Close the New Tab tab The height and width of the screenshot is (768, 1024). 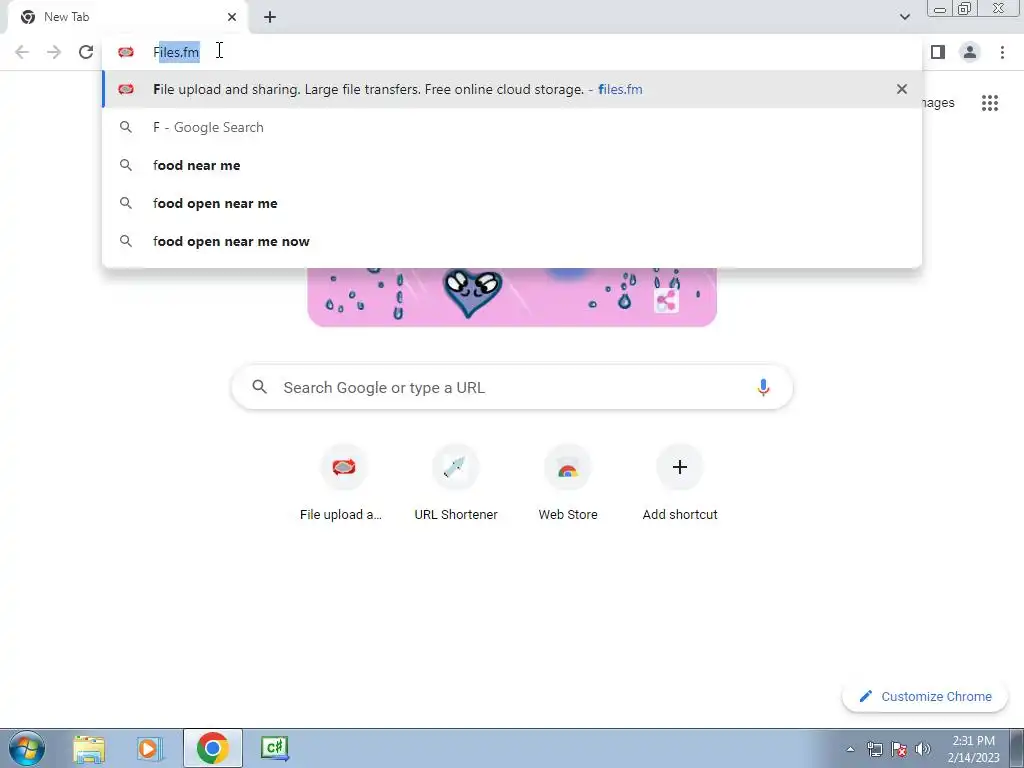(232, 17)
